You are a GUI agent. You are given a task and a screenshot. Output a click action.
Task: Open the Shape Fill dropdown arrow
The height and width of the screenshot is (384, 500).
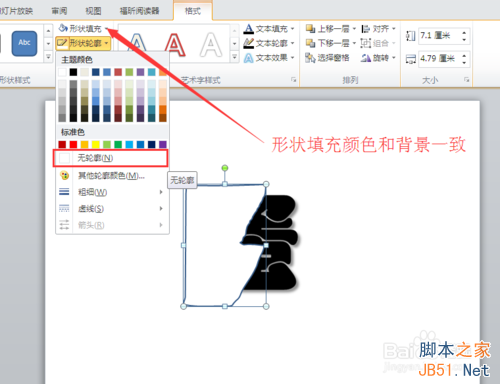pos(107,29)
